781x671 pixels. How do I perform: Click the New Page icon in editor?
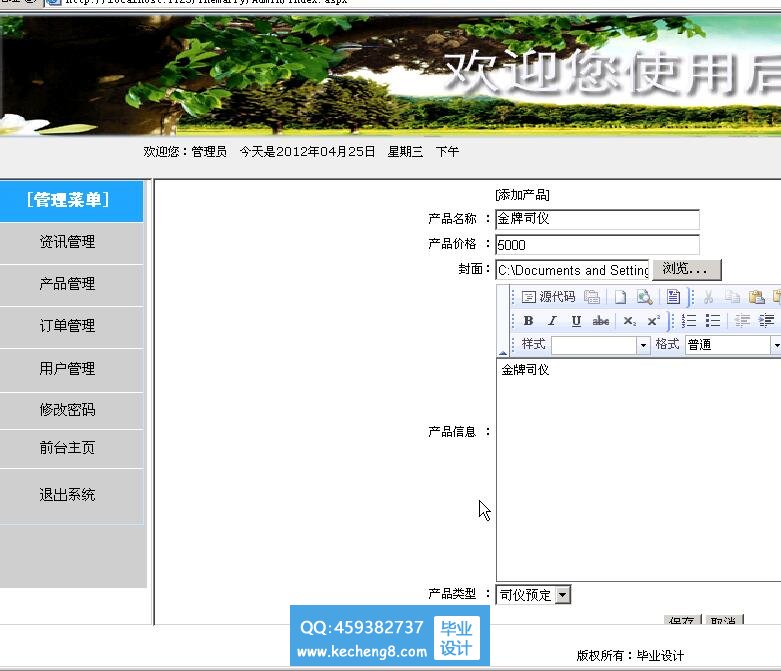point(620,297)
